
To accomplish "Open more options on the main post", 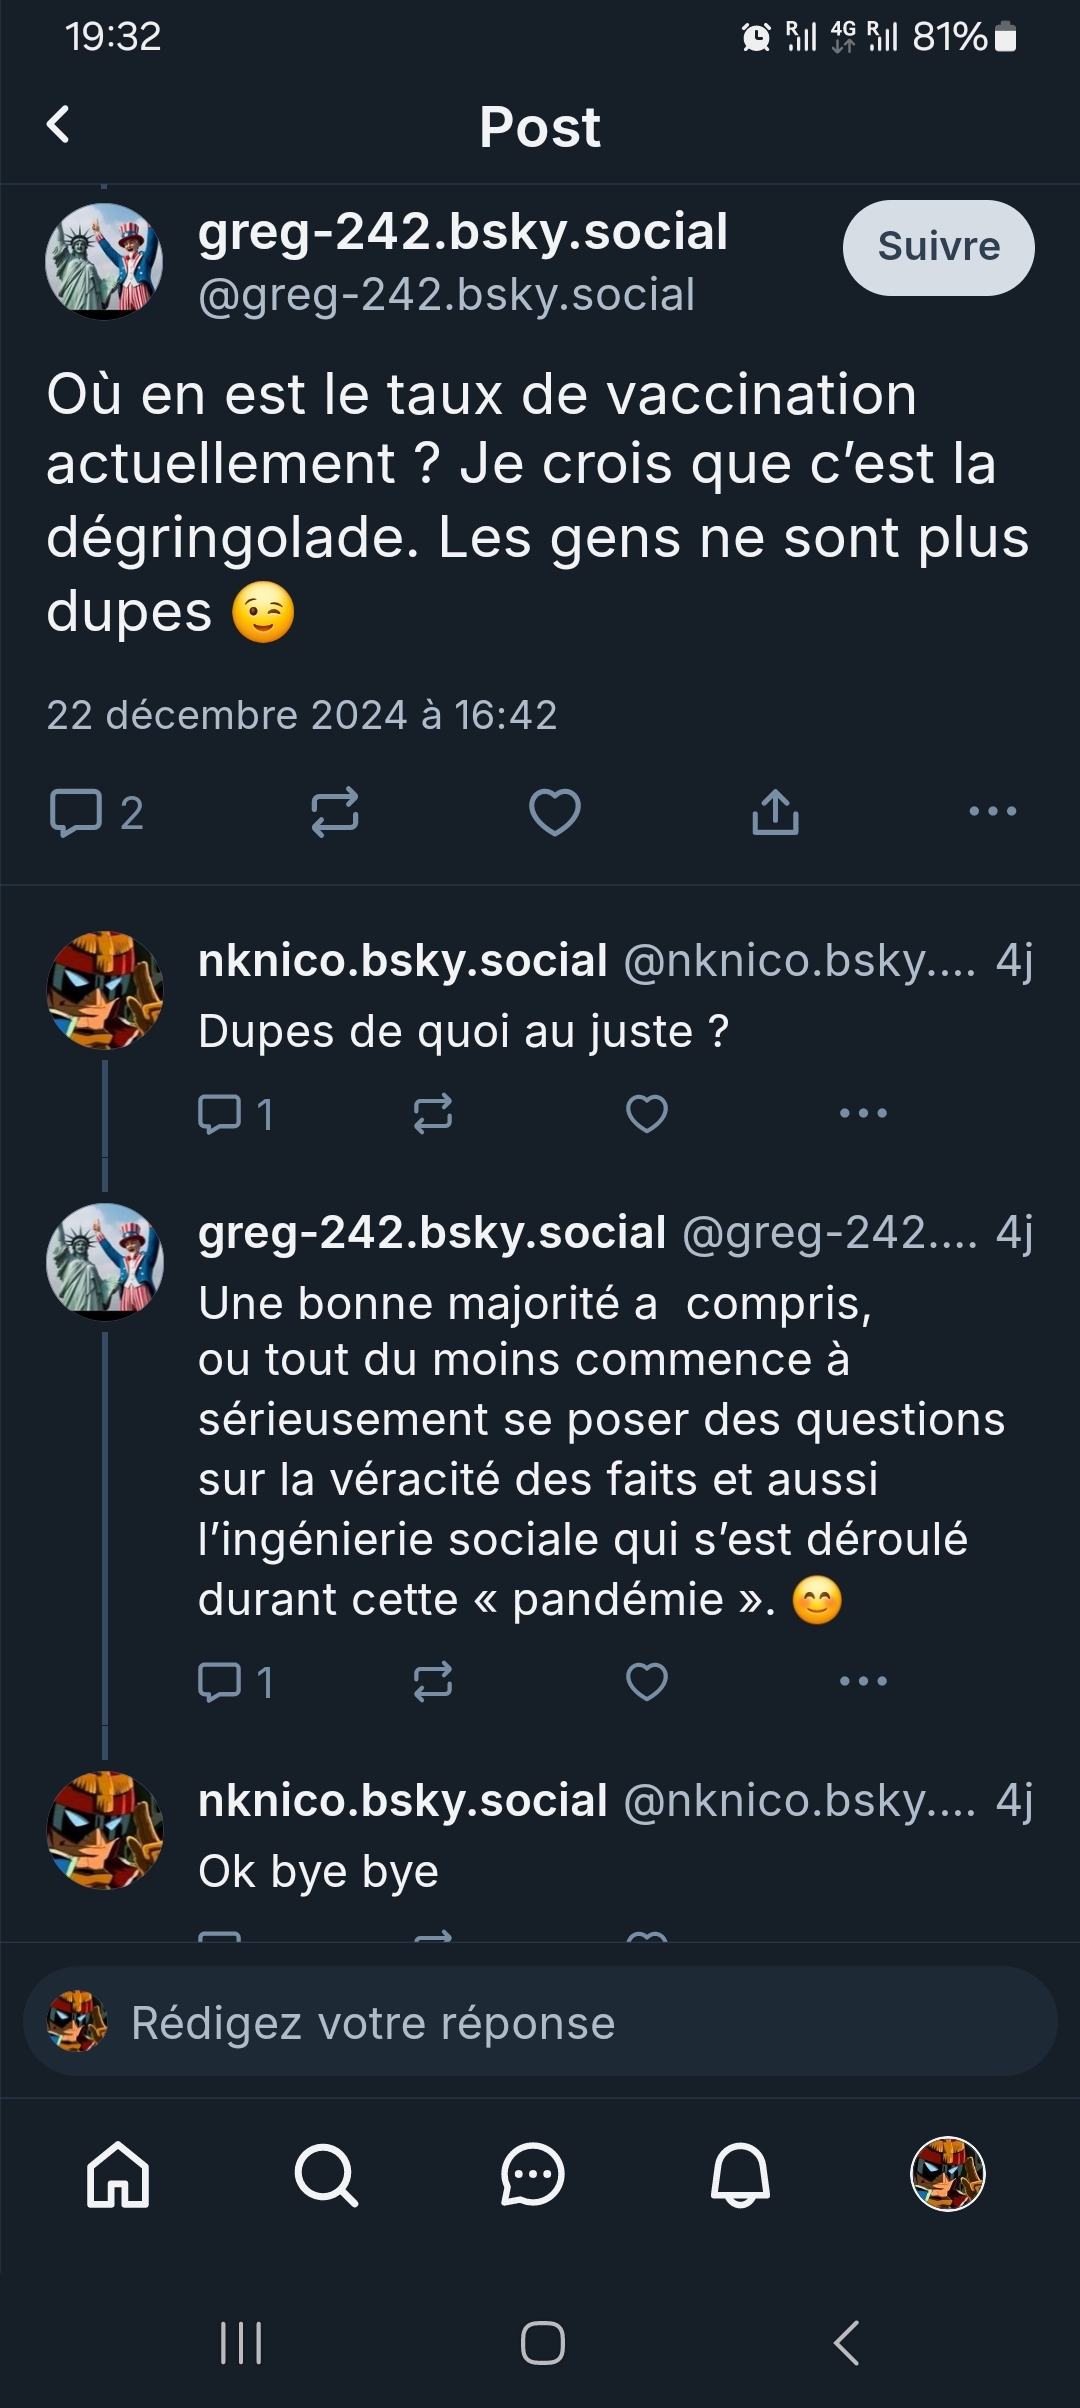I will click(x=993, y=812).
